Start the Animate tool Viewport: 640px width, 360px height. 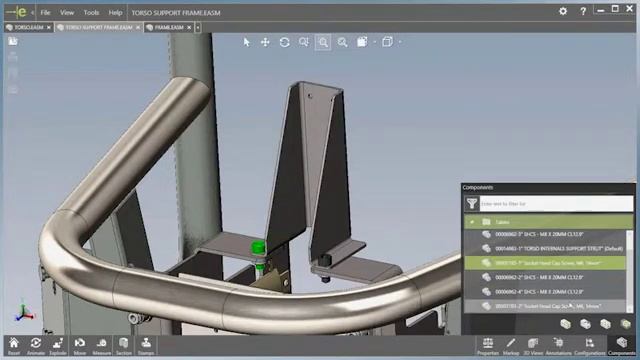(36, 346)
